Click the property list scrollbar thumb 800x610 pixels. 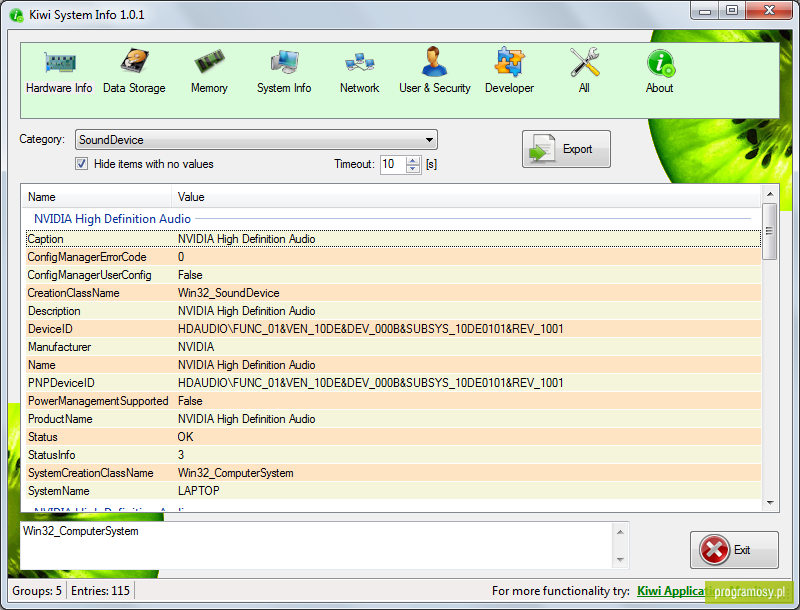769,231
